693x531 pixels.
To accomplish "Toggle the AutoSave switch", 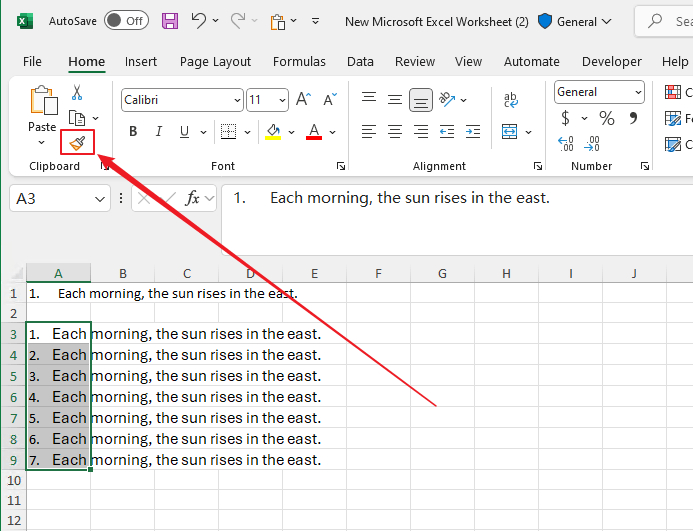I will [125, 21].
